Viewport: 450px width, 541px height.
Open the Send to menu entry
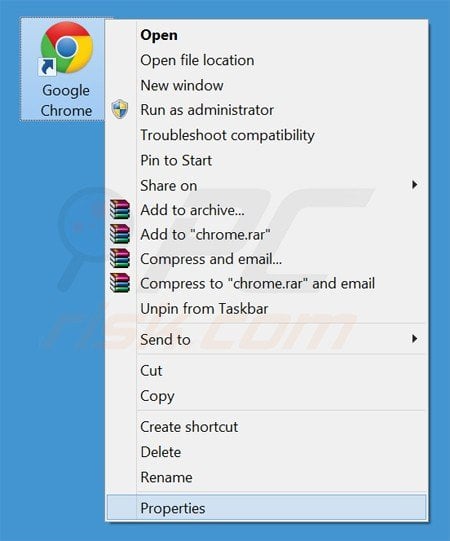point(266,340)
